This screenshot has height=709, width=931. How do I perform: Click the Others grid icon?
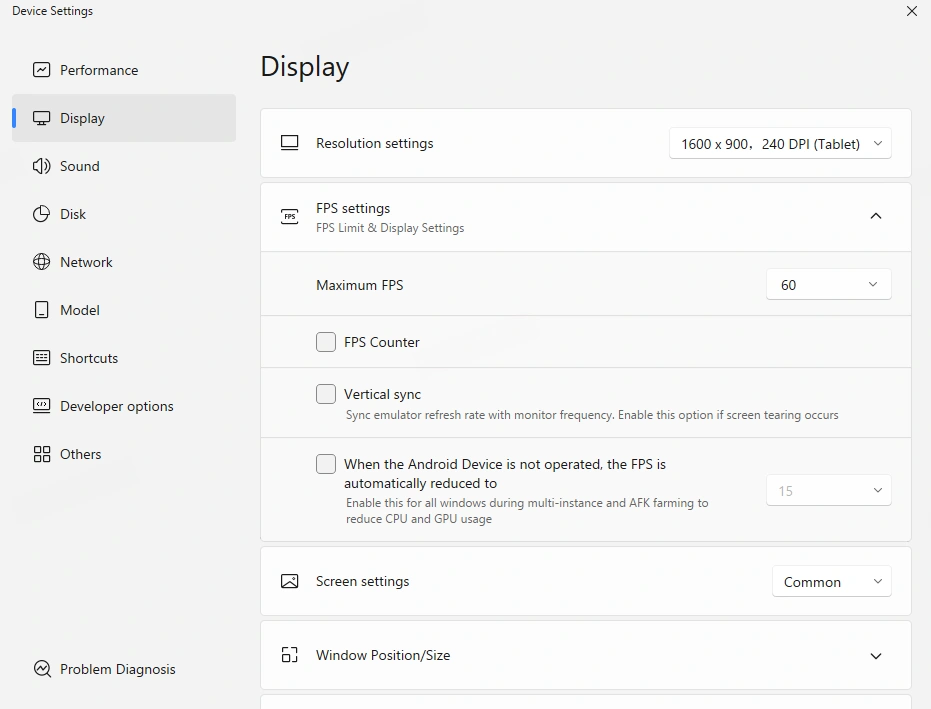point(42,454)
